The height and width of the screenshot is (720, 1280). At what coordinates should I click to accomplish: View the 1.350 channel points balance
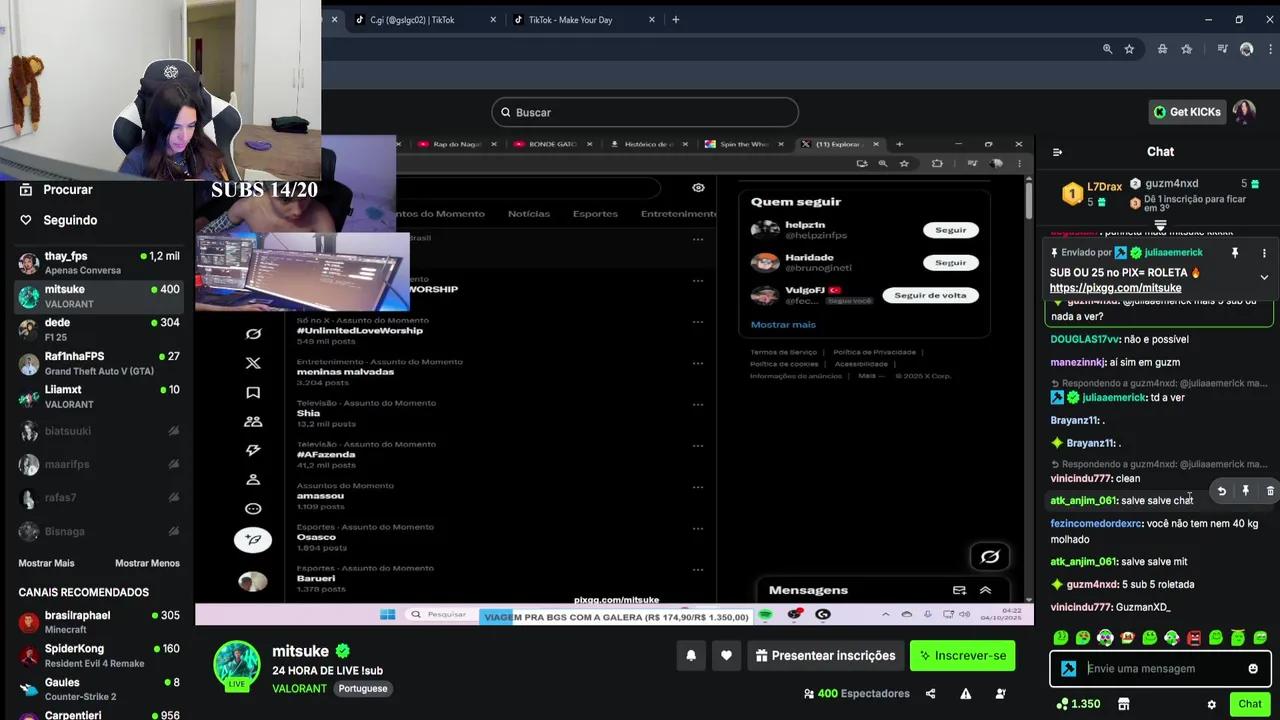click(1078, 704)
